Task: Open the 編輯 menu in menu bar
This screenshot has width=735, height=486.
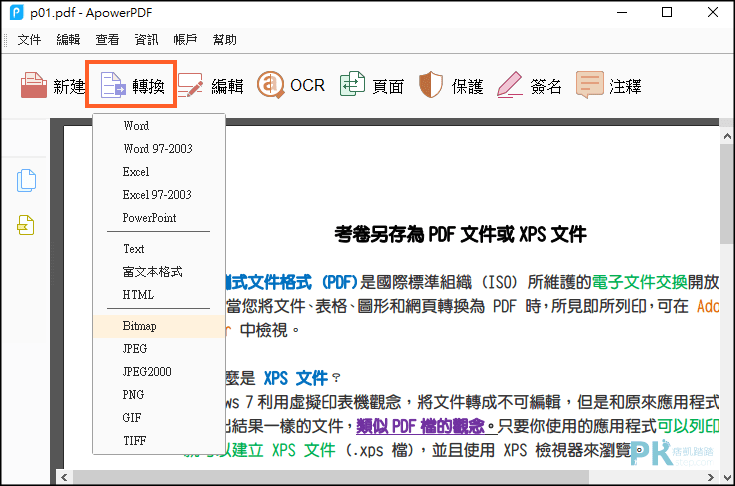Action: pos(68,40)
